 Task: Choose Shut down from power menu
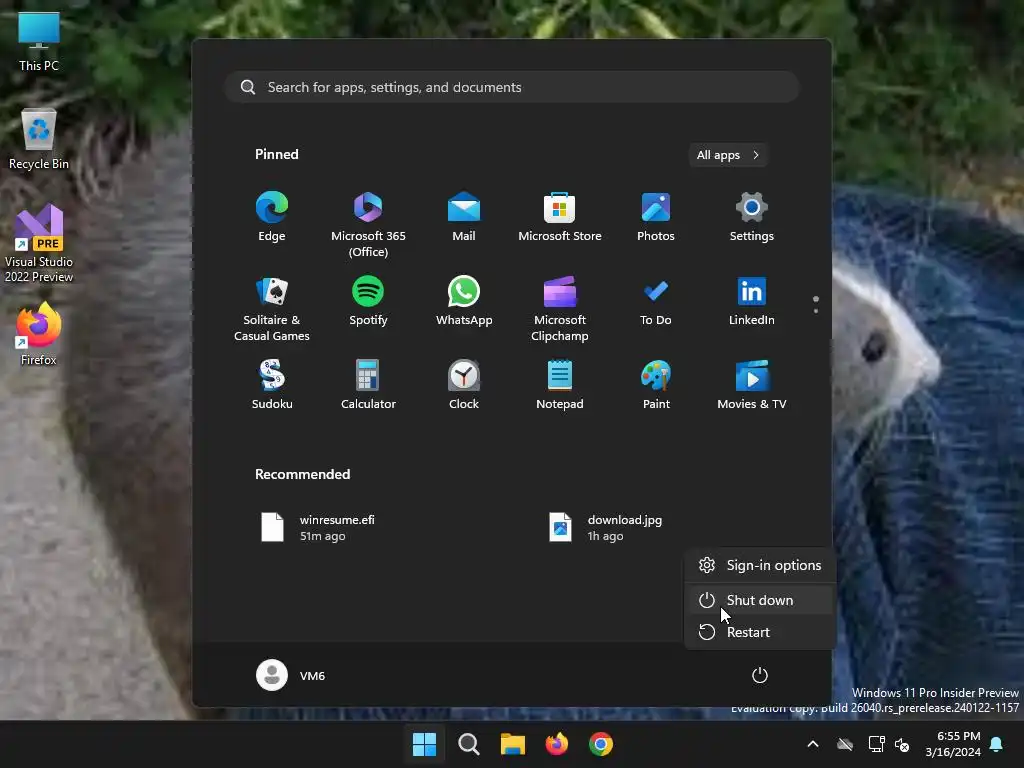point(760,600)
